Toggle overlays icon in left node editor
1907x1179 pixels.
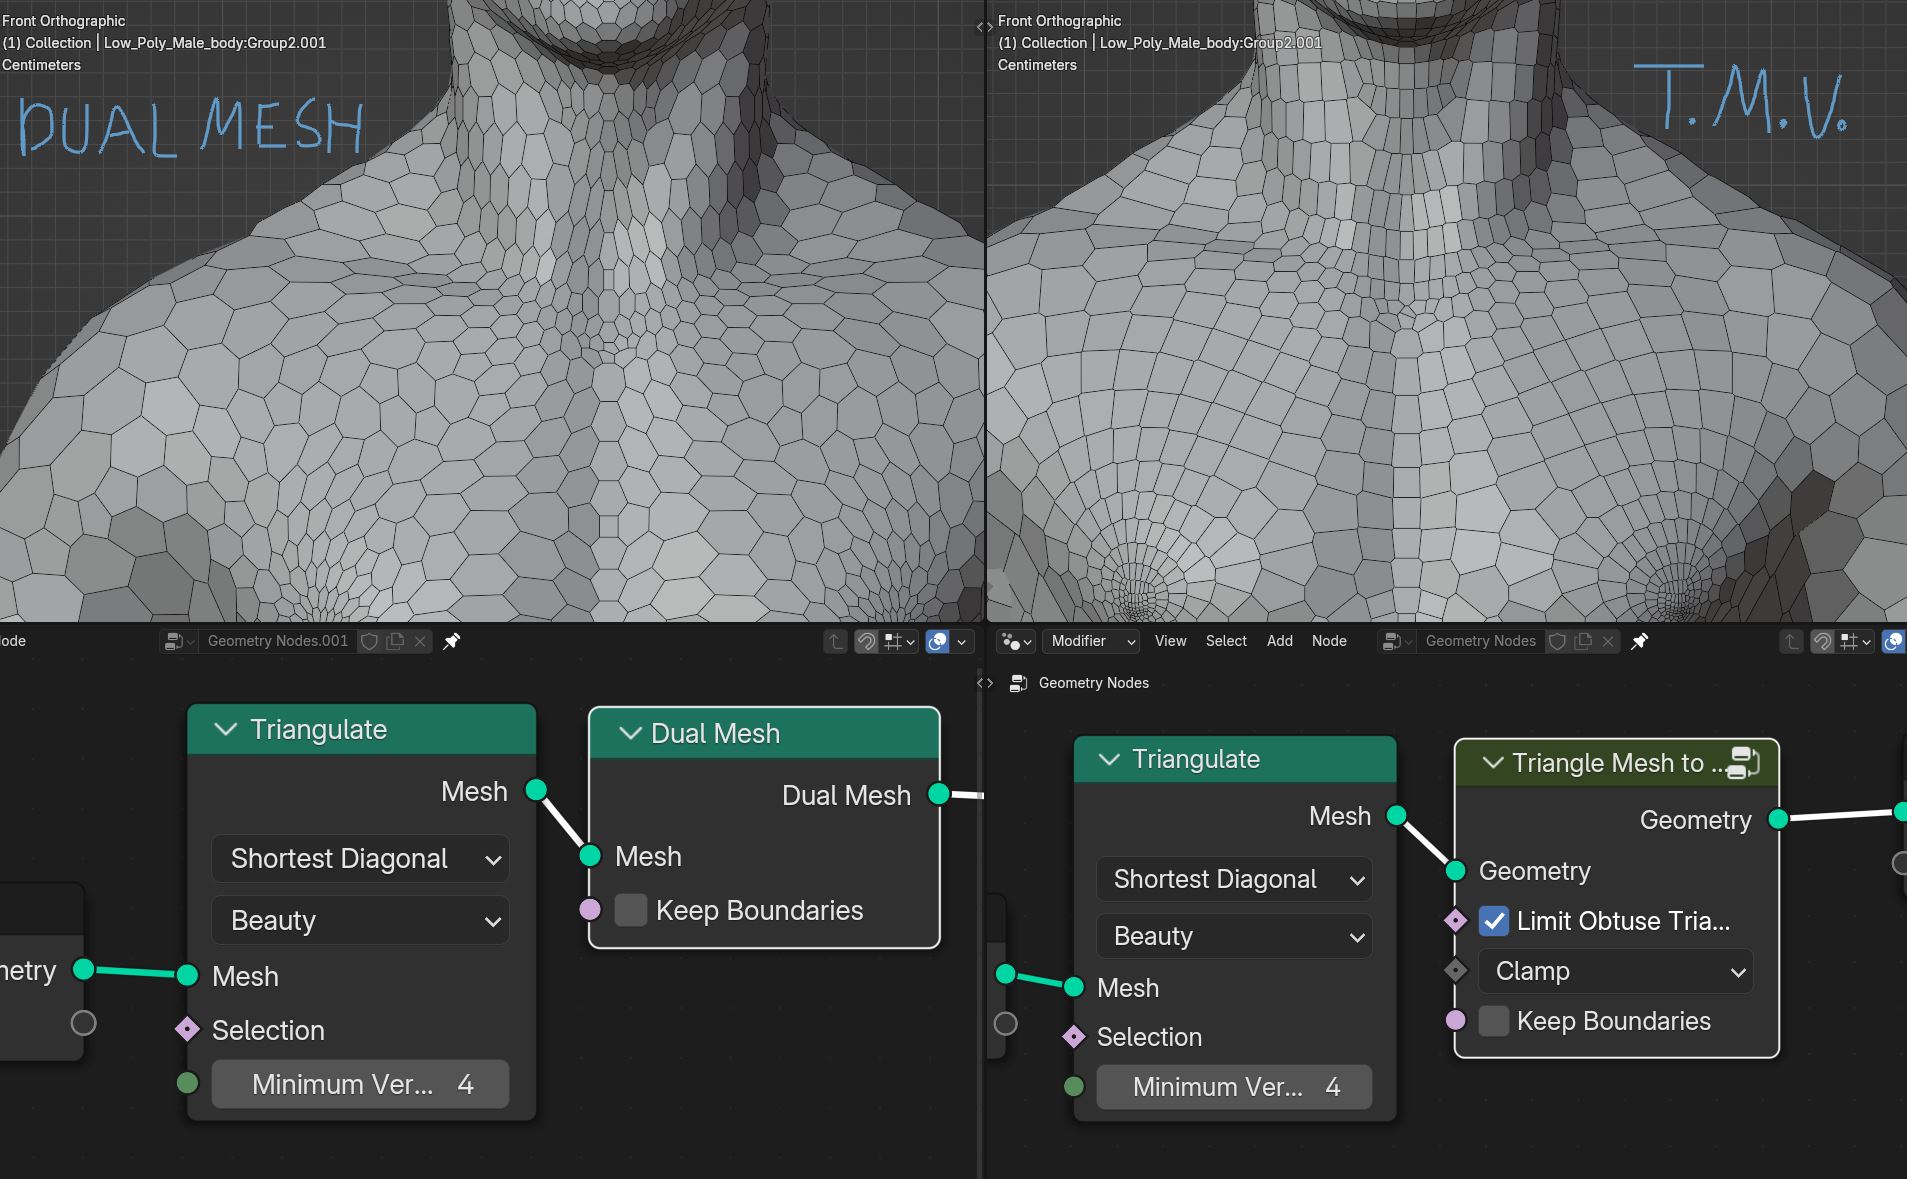(938, 641)
